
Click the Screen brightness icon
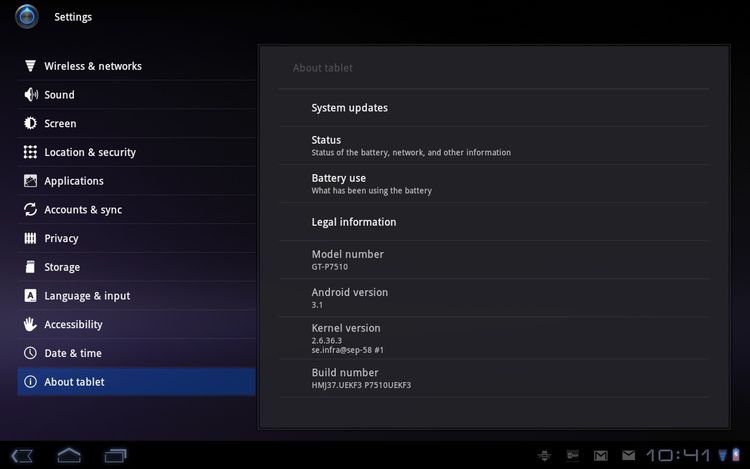tap(30, 124)
